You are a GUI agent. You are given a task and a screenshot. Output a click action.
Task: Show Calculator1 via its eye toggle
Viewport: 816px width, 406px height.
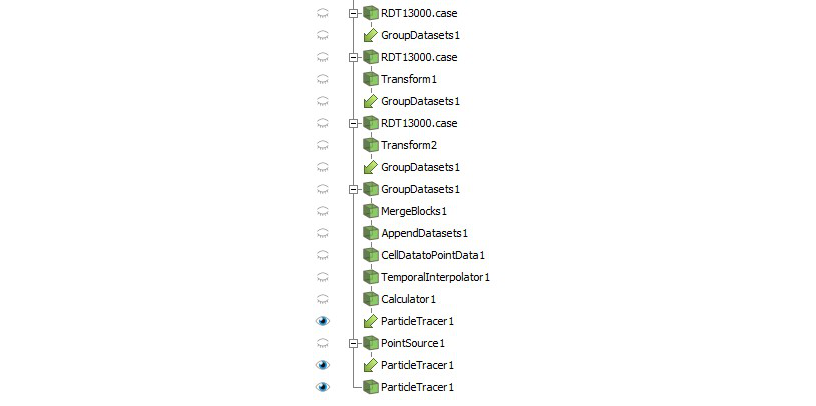pos(323,299)
